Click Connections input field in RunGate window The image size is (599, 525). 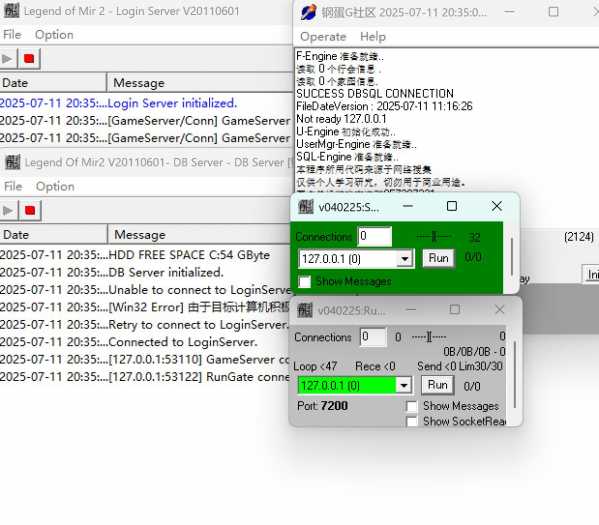coord(373,337)
